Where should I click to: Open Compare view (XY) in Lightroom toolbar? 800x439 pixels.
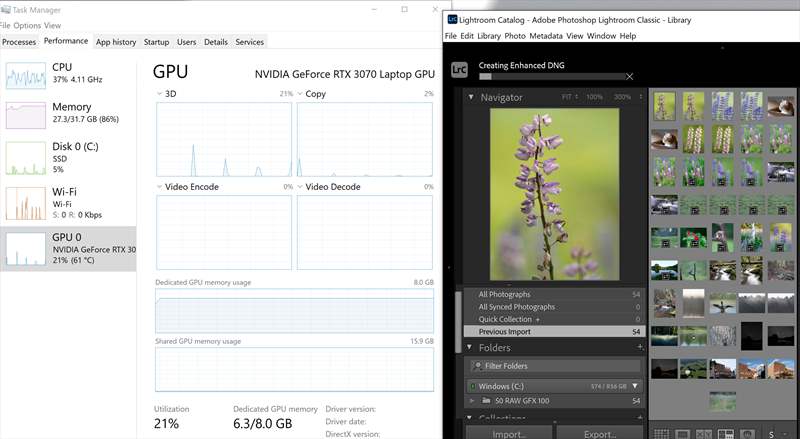[x=704, y=434]
